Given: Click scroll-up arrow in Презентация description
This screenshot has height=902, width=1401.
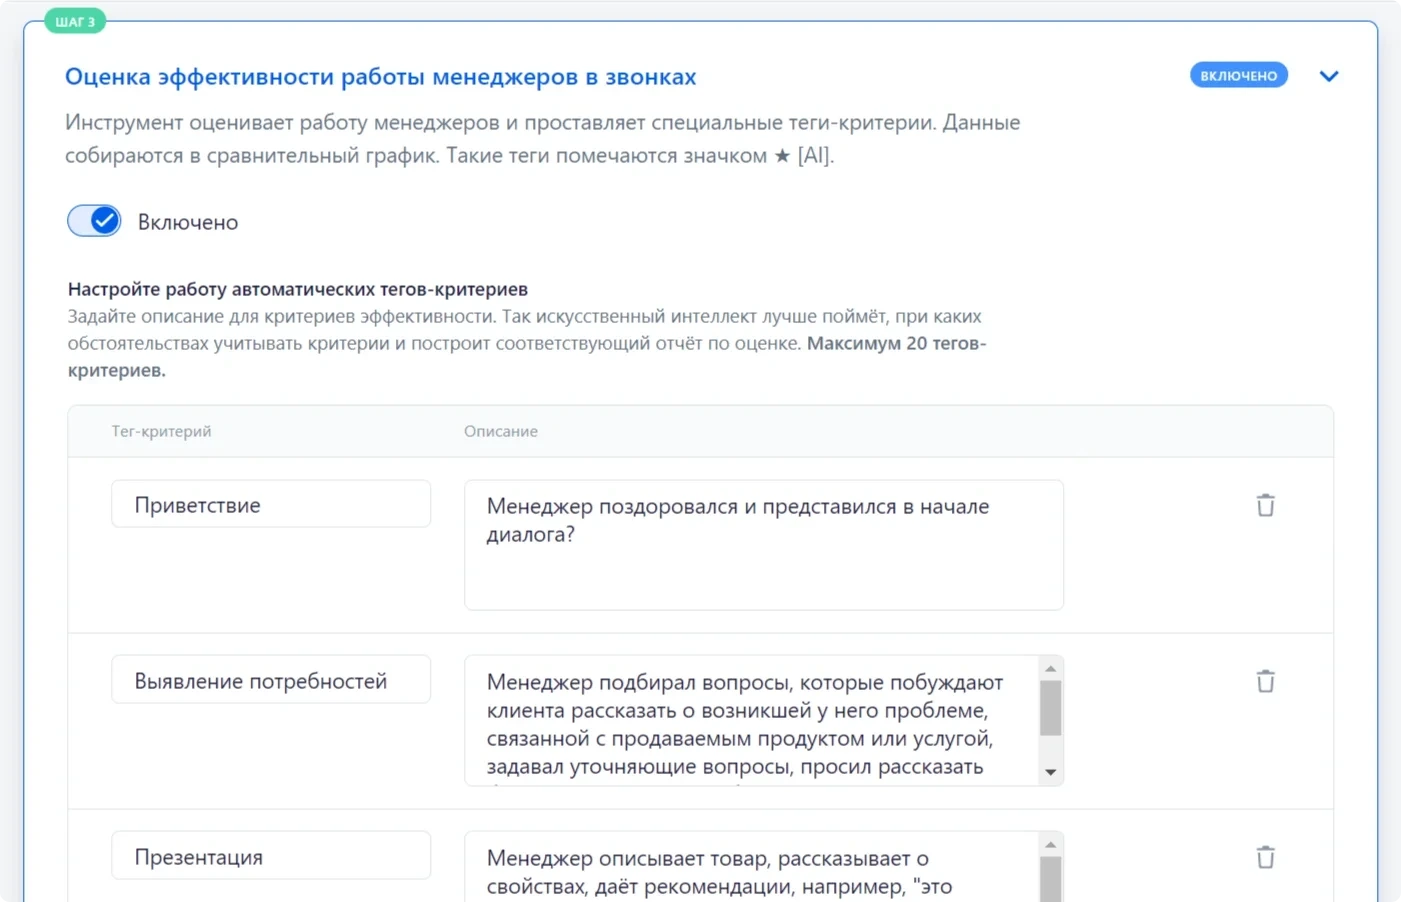Looking at the screenshot, I should tap(1050, 844).
